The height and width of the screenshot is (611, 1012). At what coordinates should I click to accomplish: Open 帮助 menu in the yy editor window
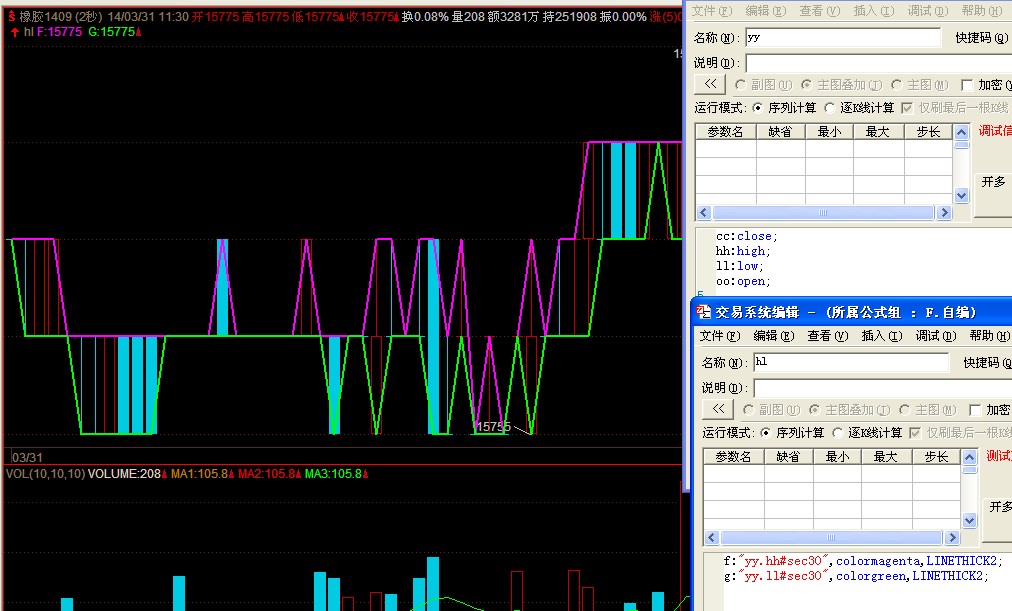point(982,11)
